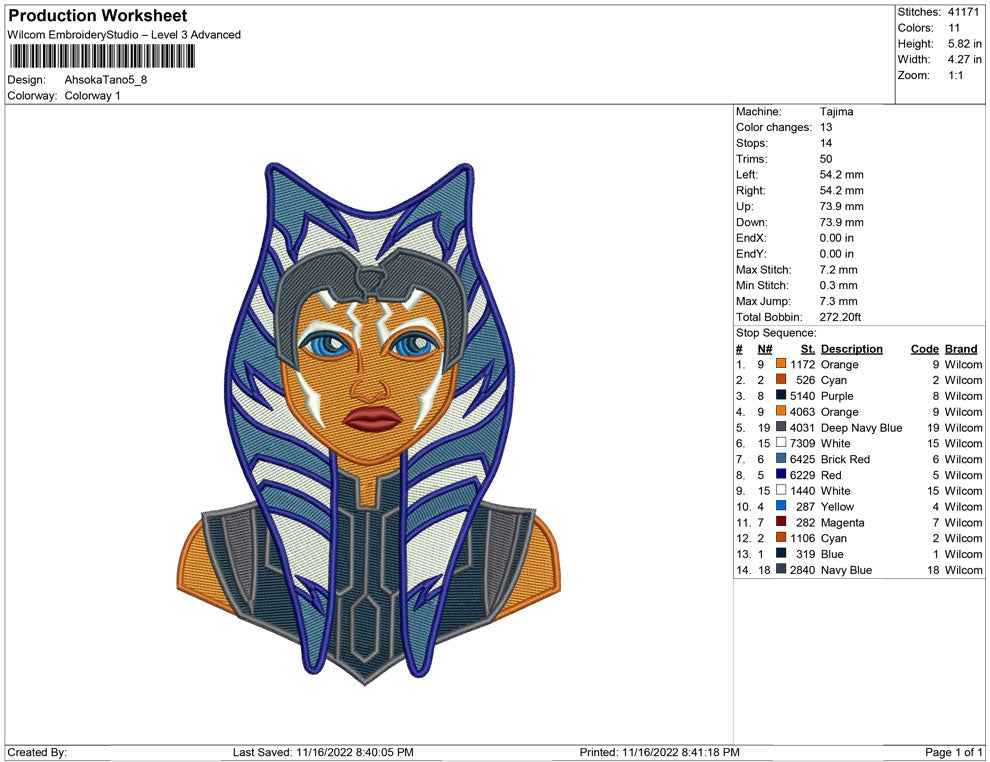Select the swatch beside 4063 Orange
The width and height of the screenshot is (990, 762).
click(x=781, y=411)
